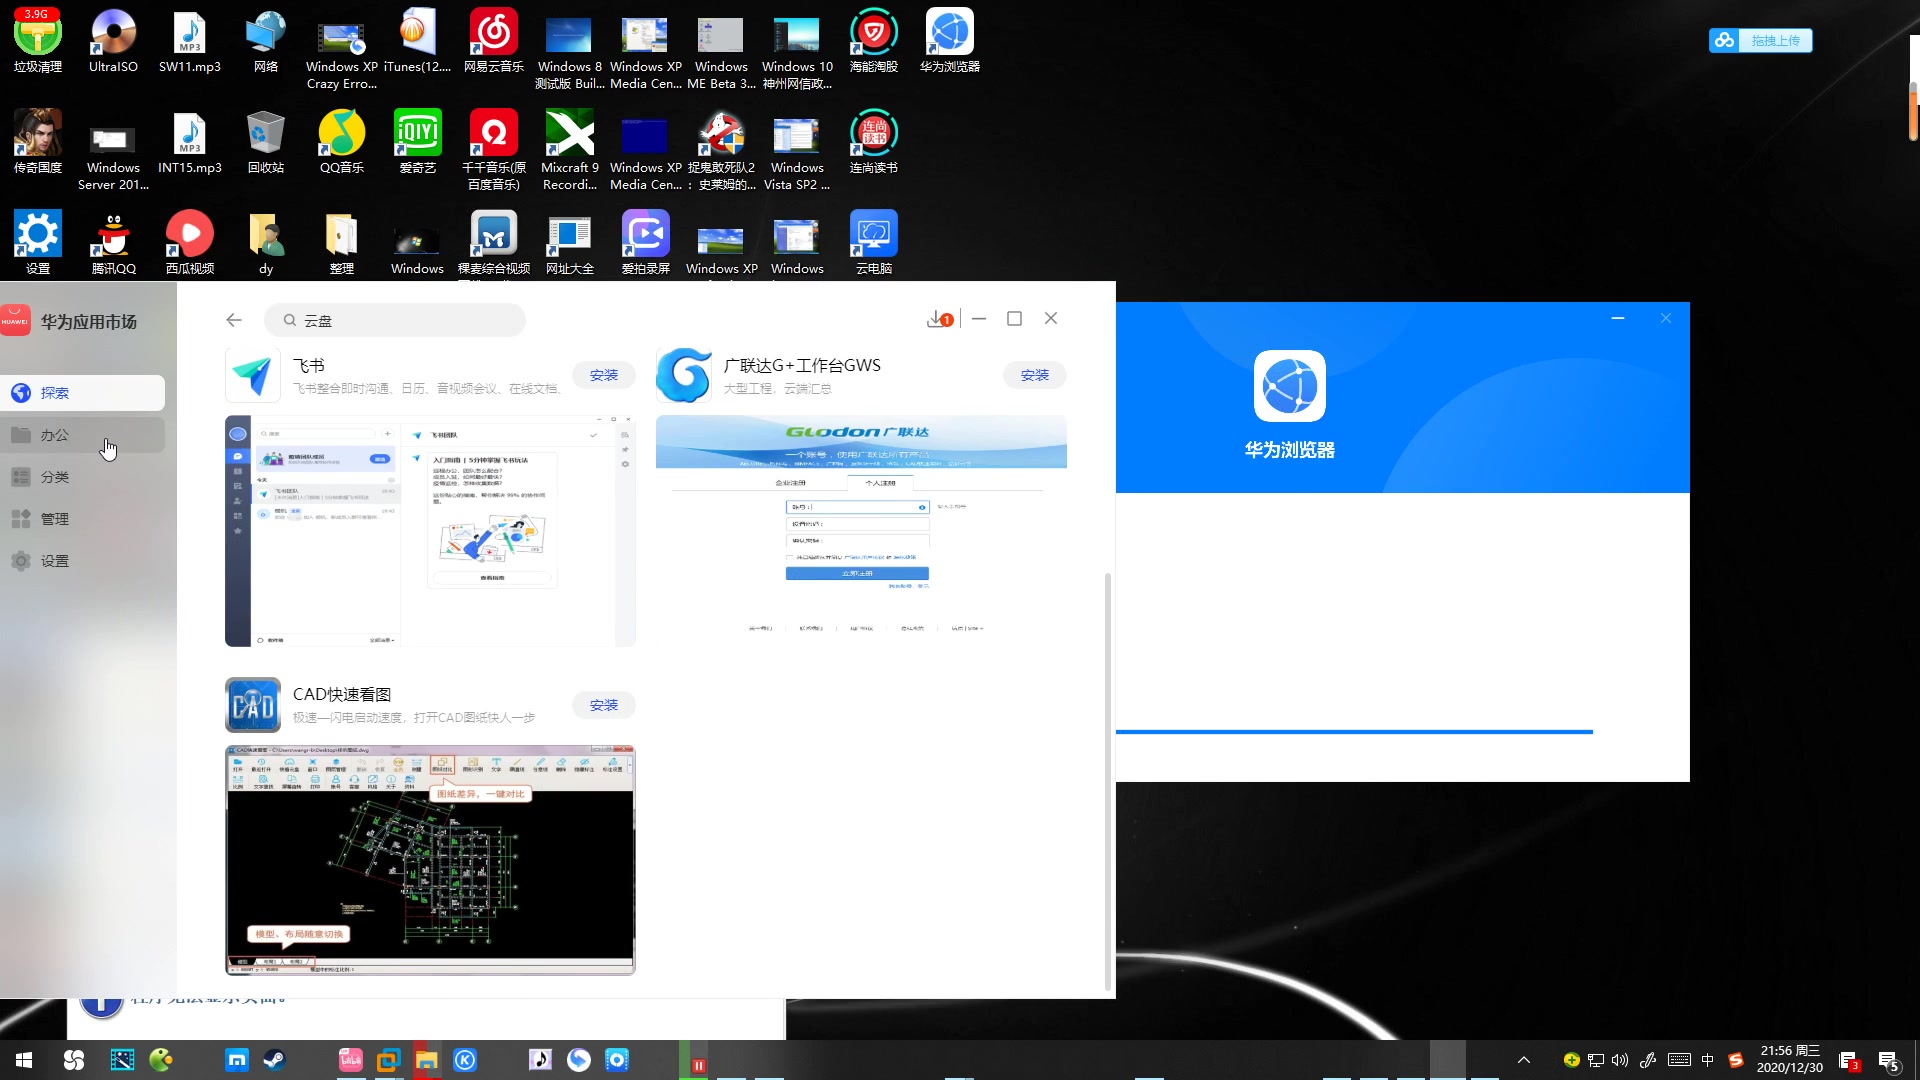Open the 西瓜视频 desktop icon

click(190, 243)
